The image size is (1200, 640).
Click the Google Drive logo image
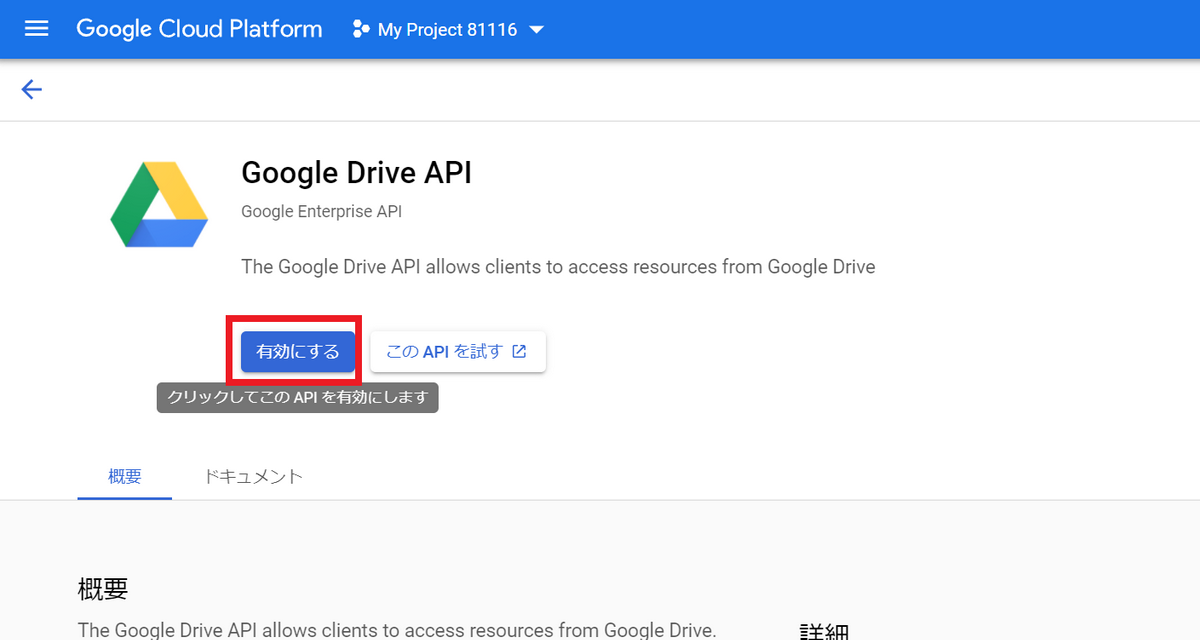click(159, 203)
